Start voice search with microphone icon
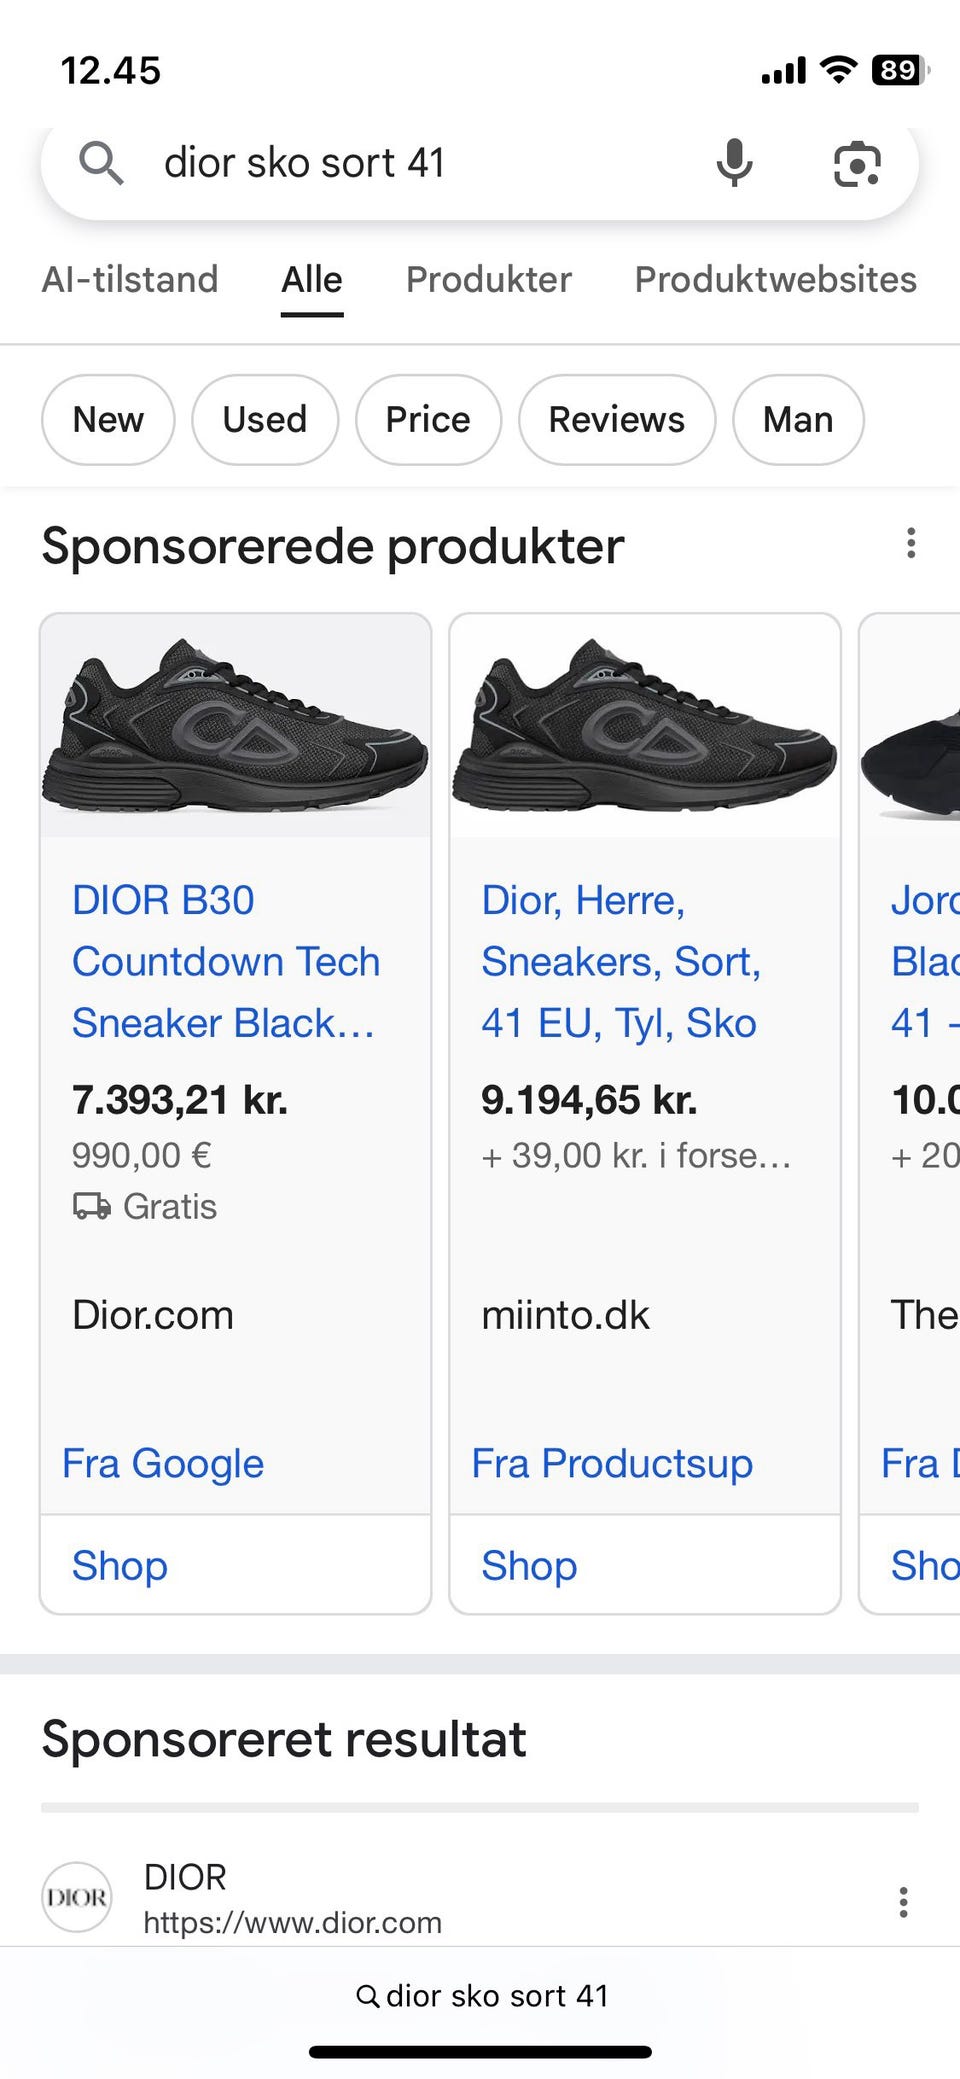Viewport: 960px width, 2079px height. coord(734,163)
